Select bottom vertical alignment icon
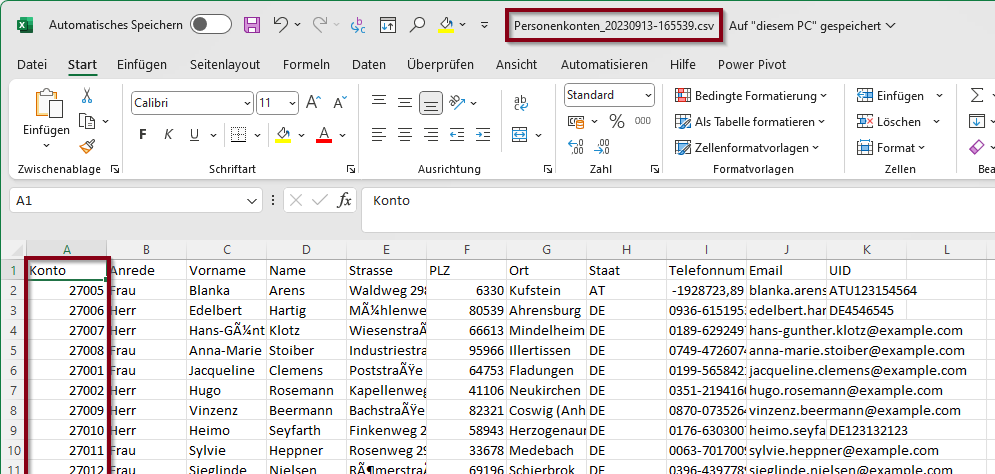The height and width of the screenshot is (474, 995). 431,103
